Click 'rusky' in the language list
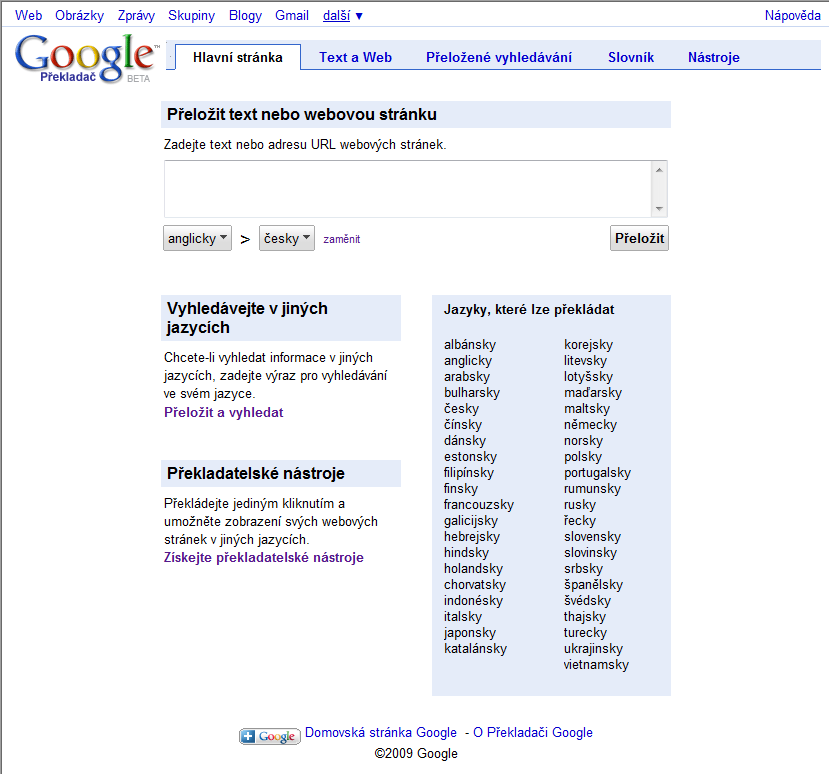829x774 pixels. (x=579, y=504)
